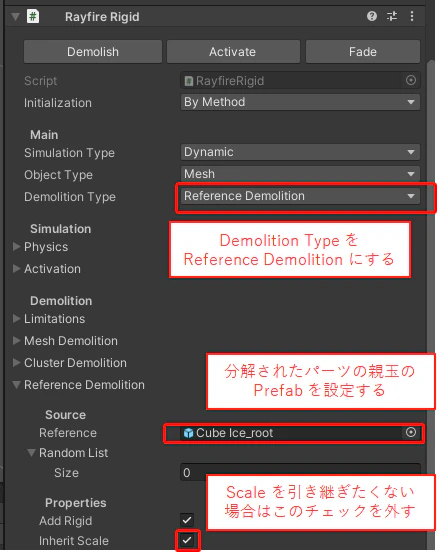
Task: Click the Add Rigid label
Action: (65, 521)
